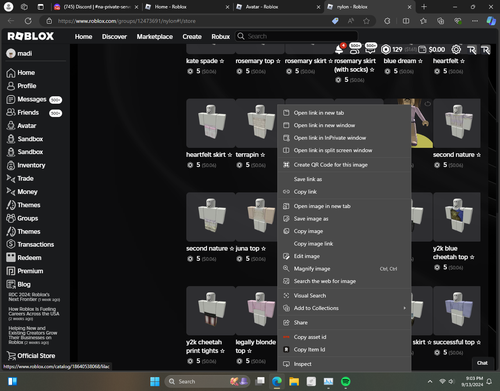Show hidden system tray icons chevron

click(x=430, y=381)
